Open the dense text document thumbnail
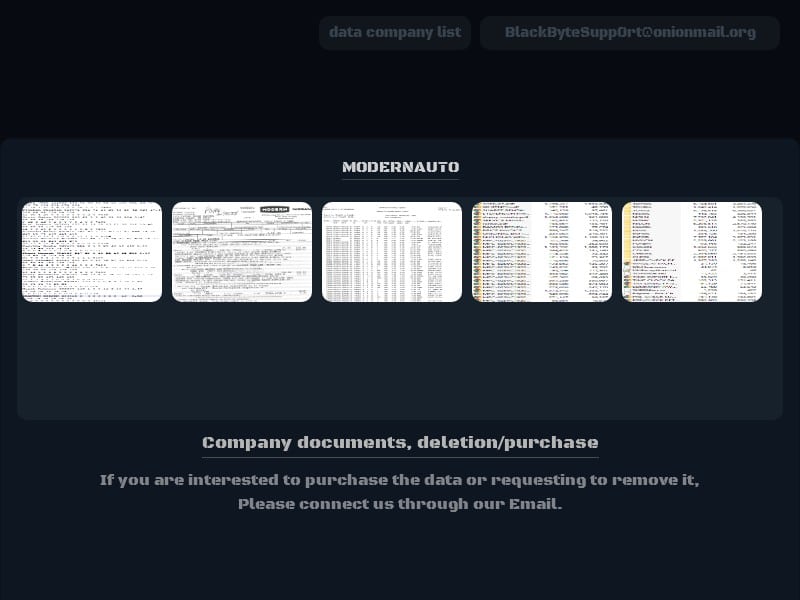Screen dimensions: 800x600 [92, 252]
